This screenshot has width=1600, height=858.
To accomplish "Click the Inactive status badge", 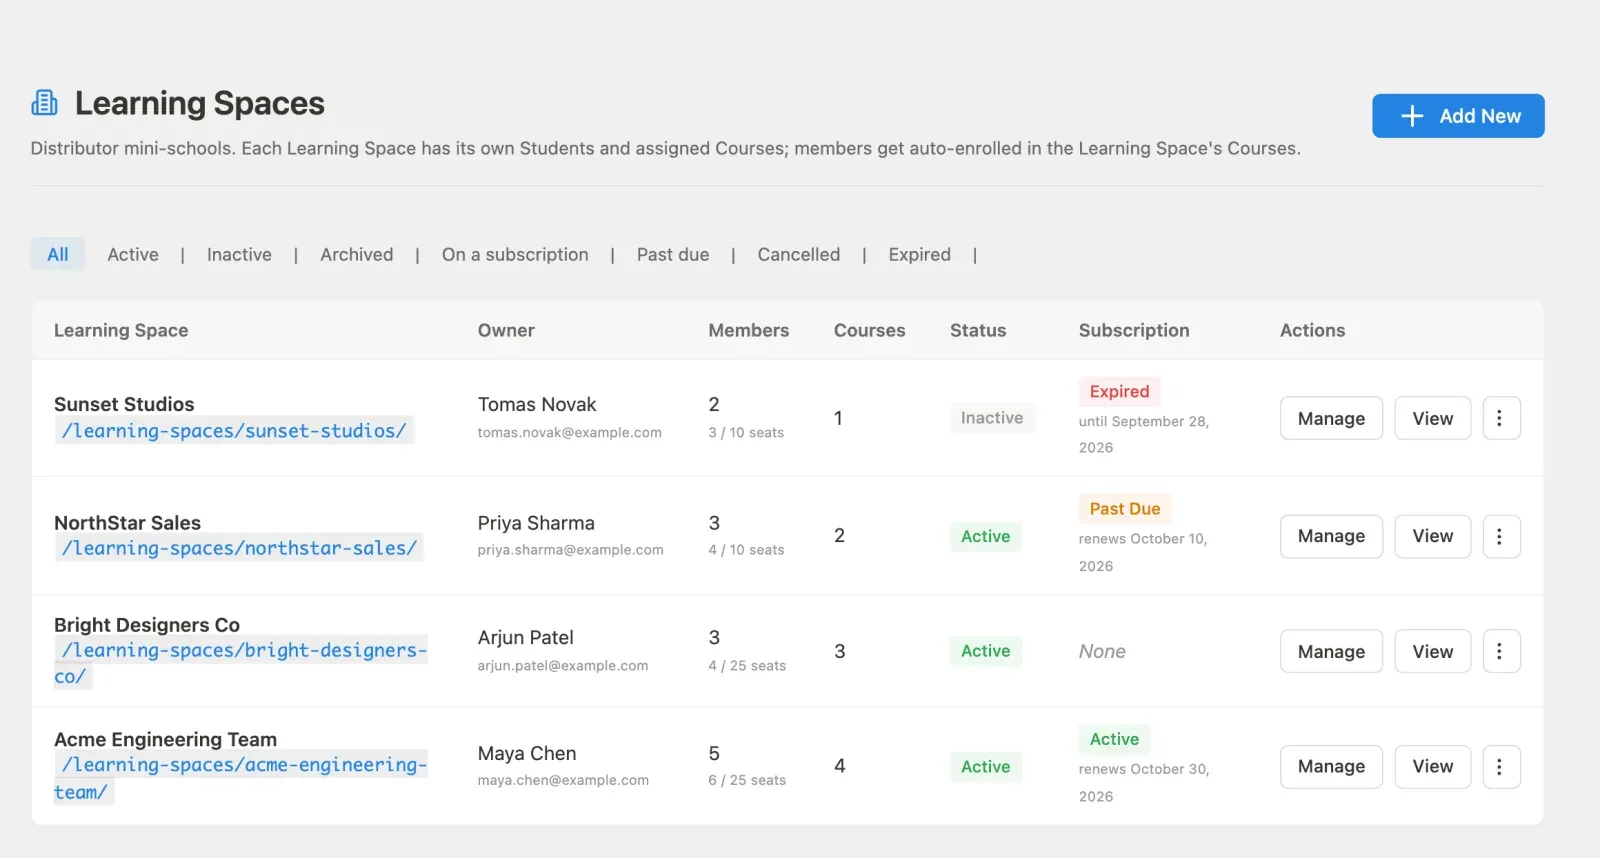I will click(x=992, y=418).
